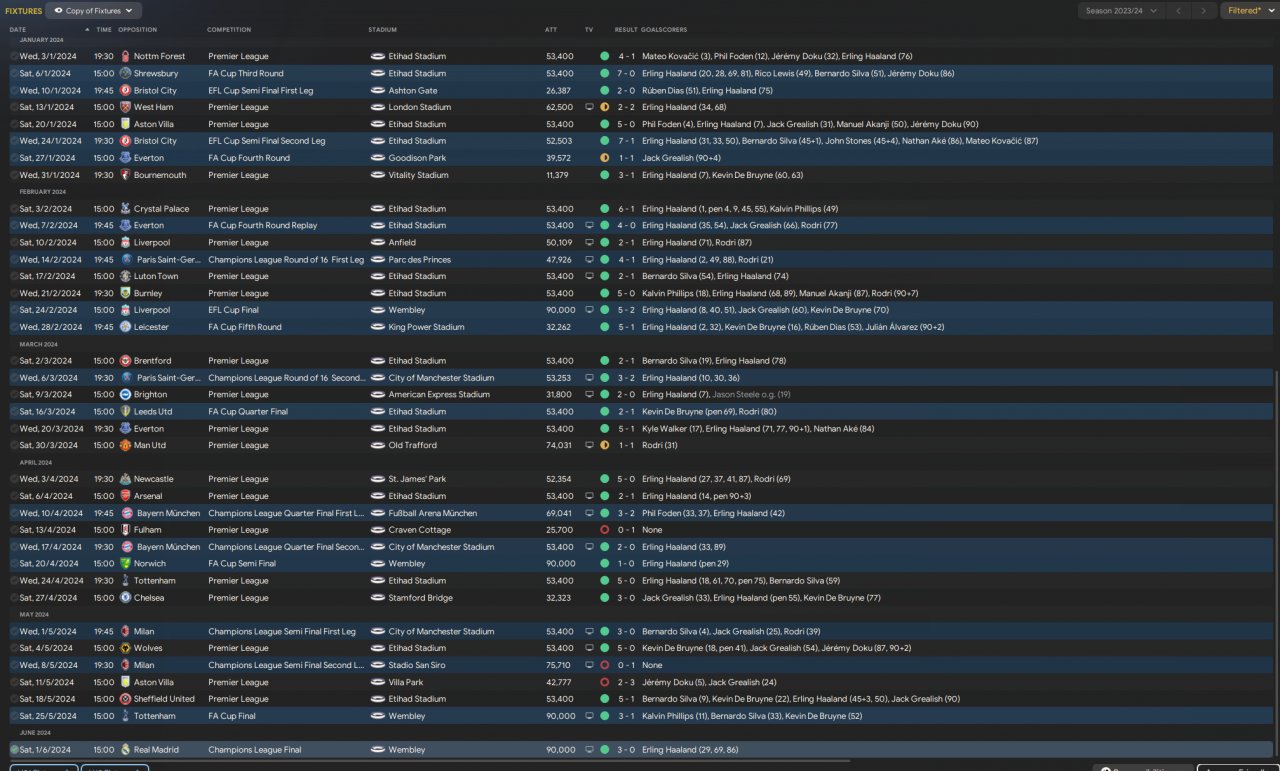Select the Arsenal club crest

[x=125, y=496]
